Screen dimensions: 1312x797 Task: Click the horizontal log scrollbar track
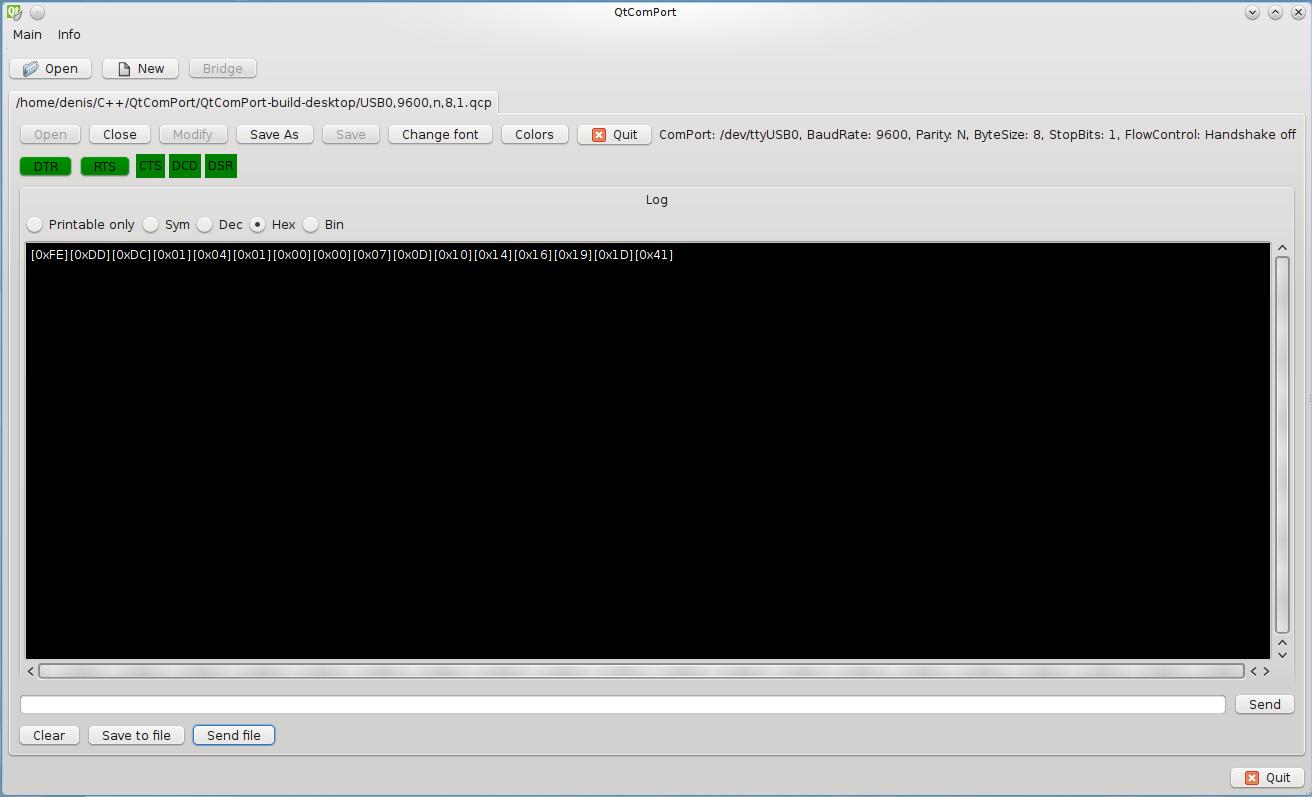click(x=641, y=671)
